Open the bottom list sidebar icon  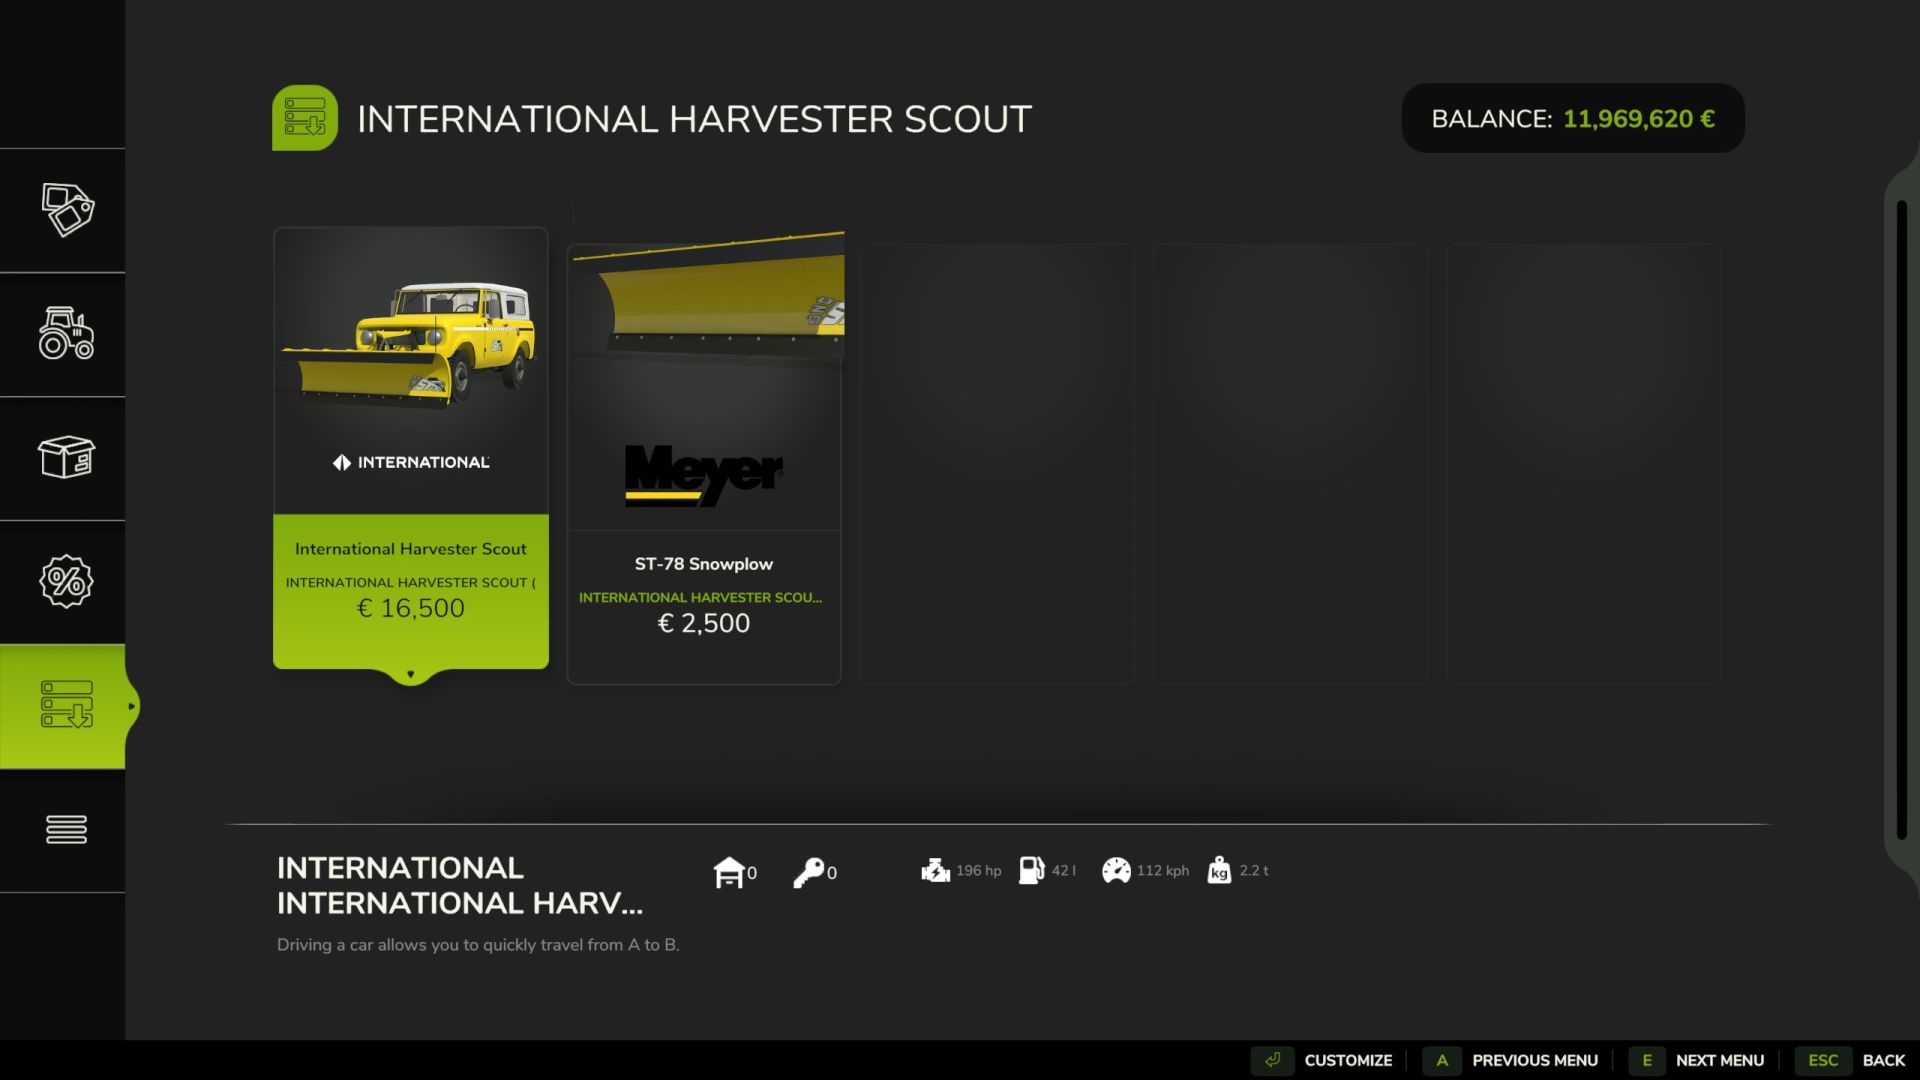point(65,829)
